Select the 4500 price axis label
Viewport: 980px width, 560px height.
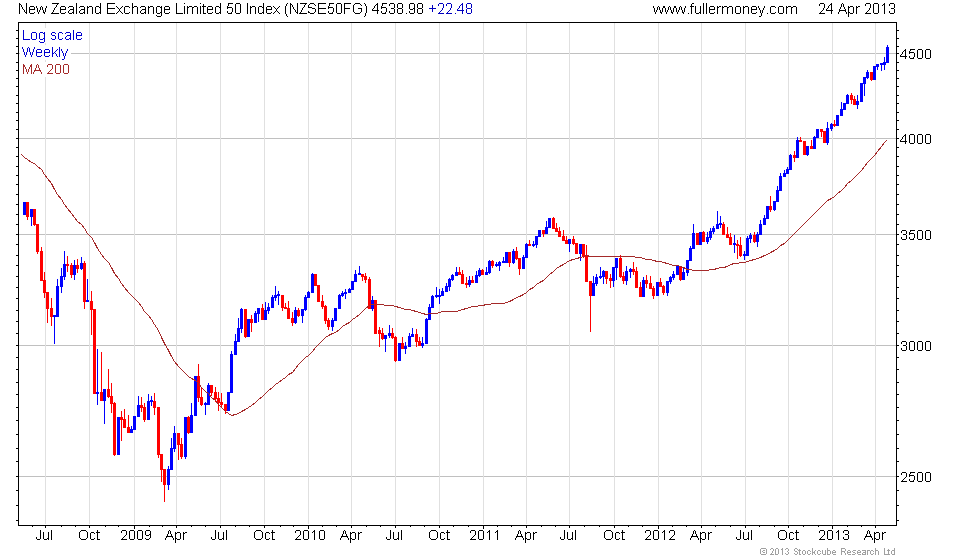coord(915,54)
